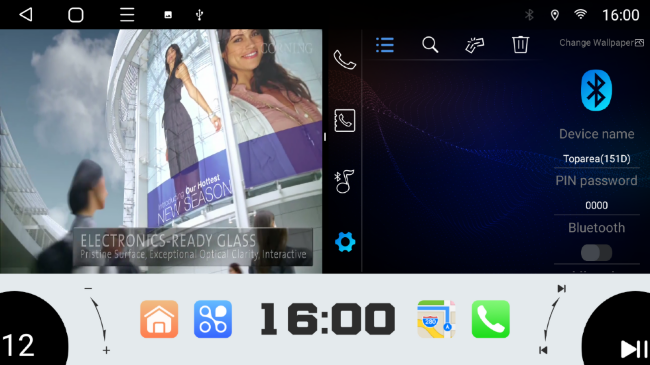
Task: Tap the Bluetooth label text
Action: tap(597, 228)
